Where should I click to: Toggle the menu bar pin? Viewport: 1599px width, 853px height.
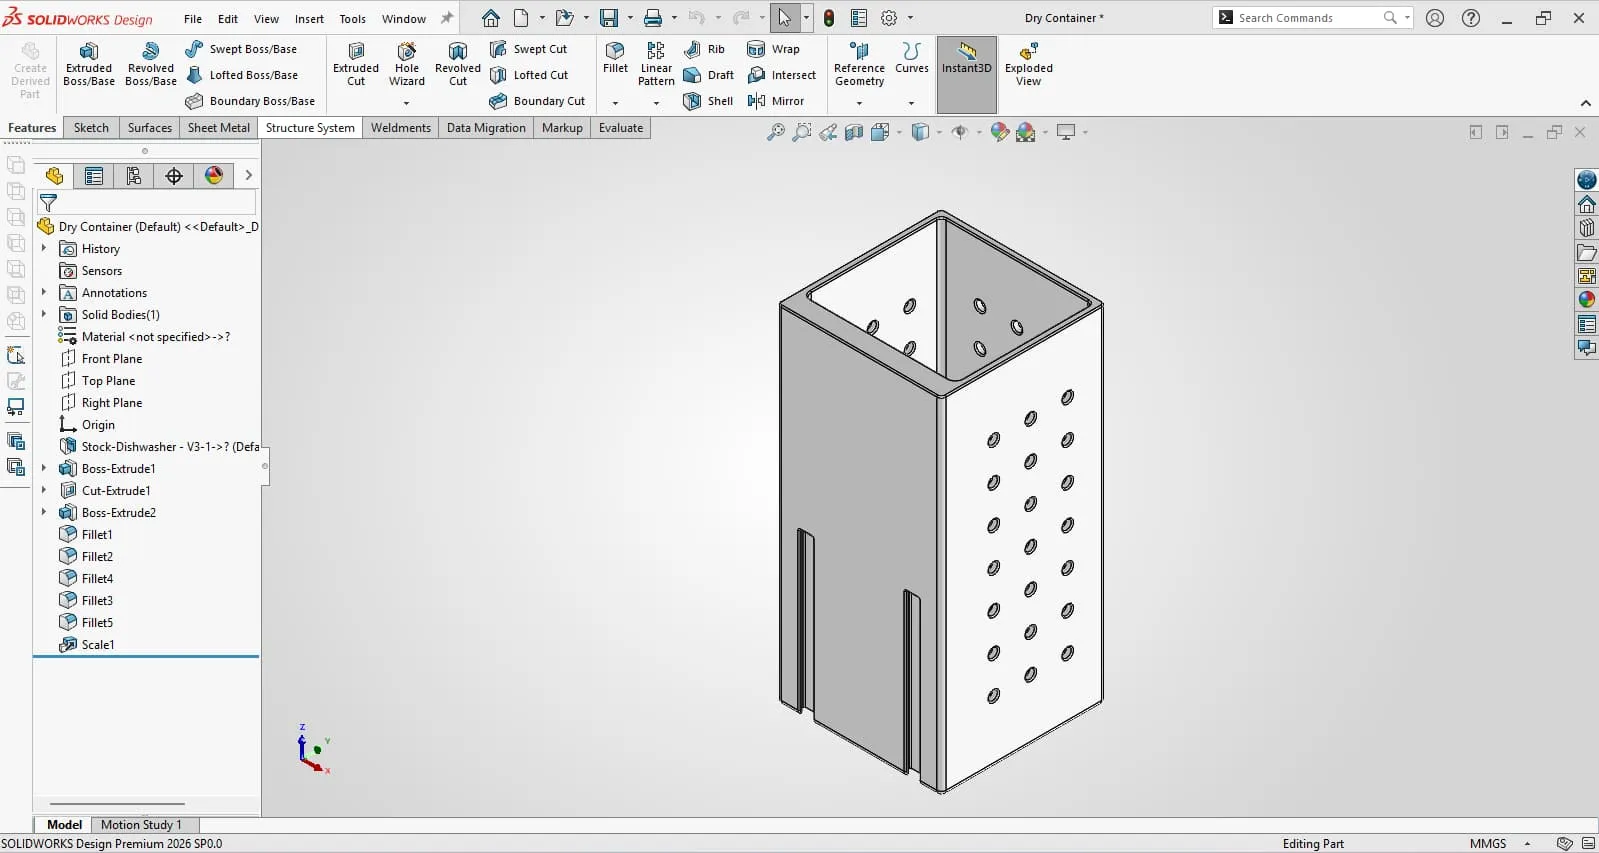coord(447,18)
